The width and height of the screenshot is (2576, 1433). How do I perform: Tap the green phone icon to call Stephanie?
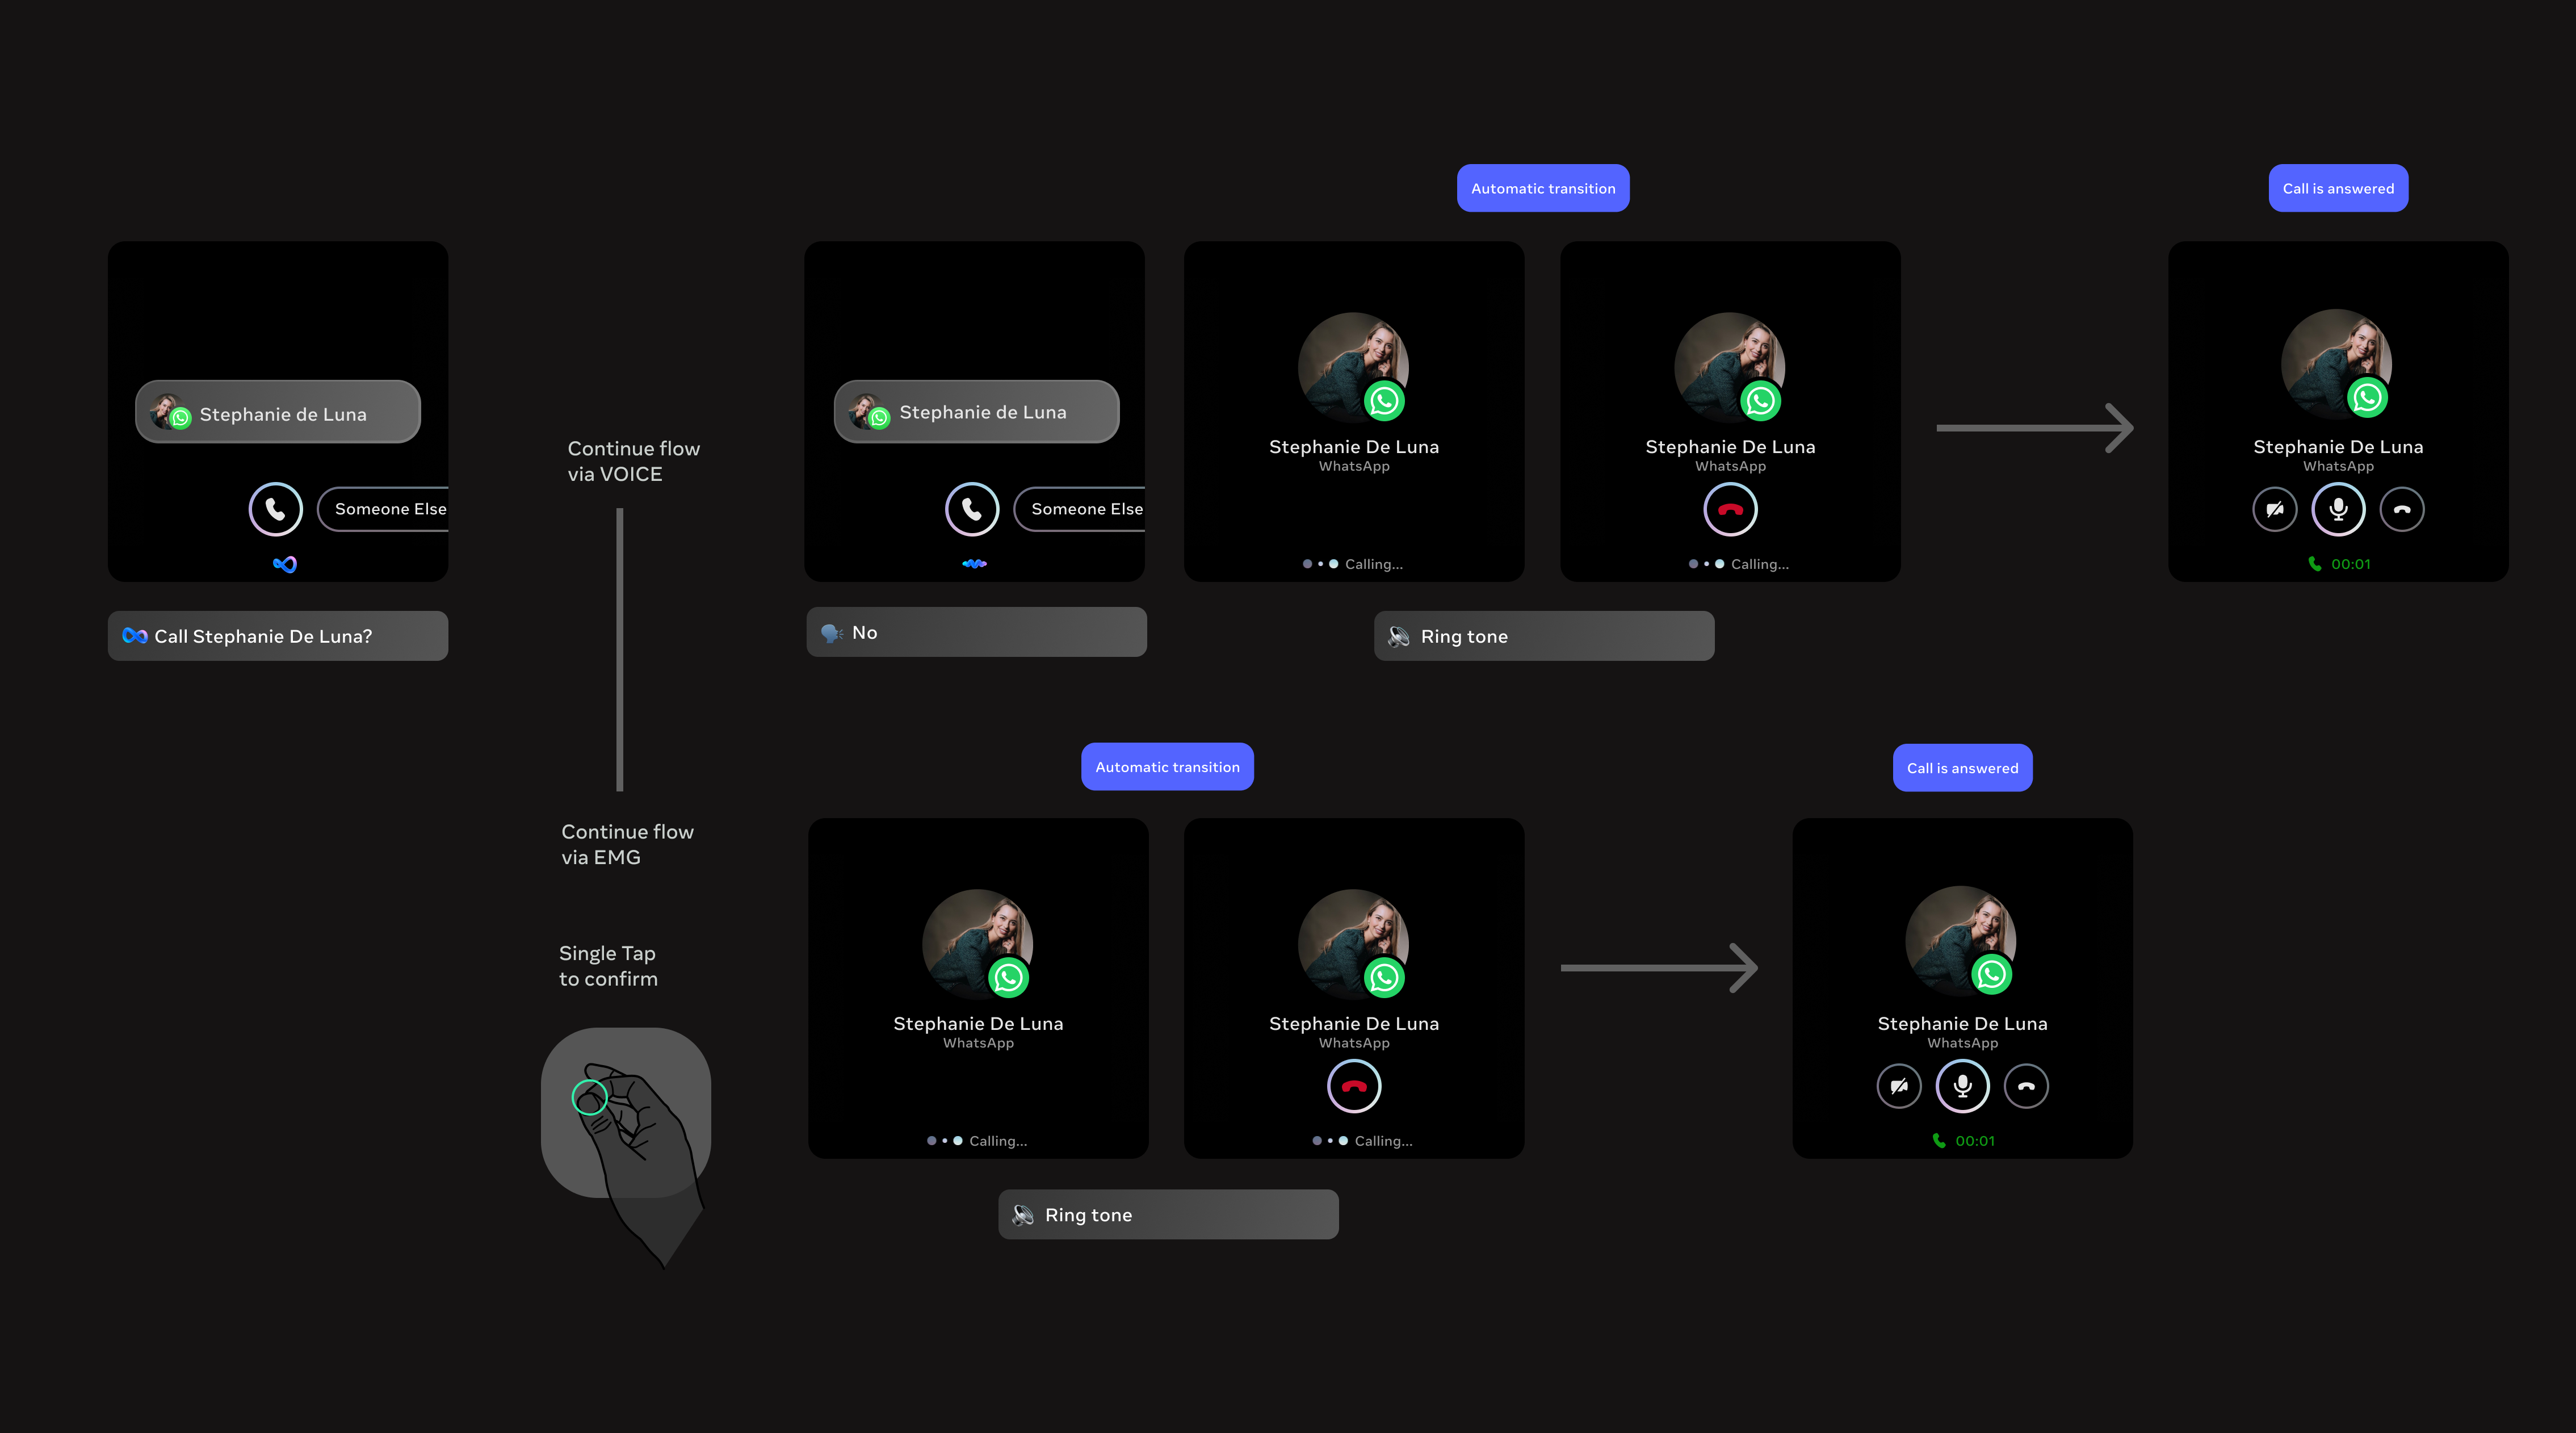275,509
